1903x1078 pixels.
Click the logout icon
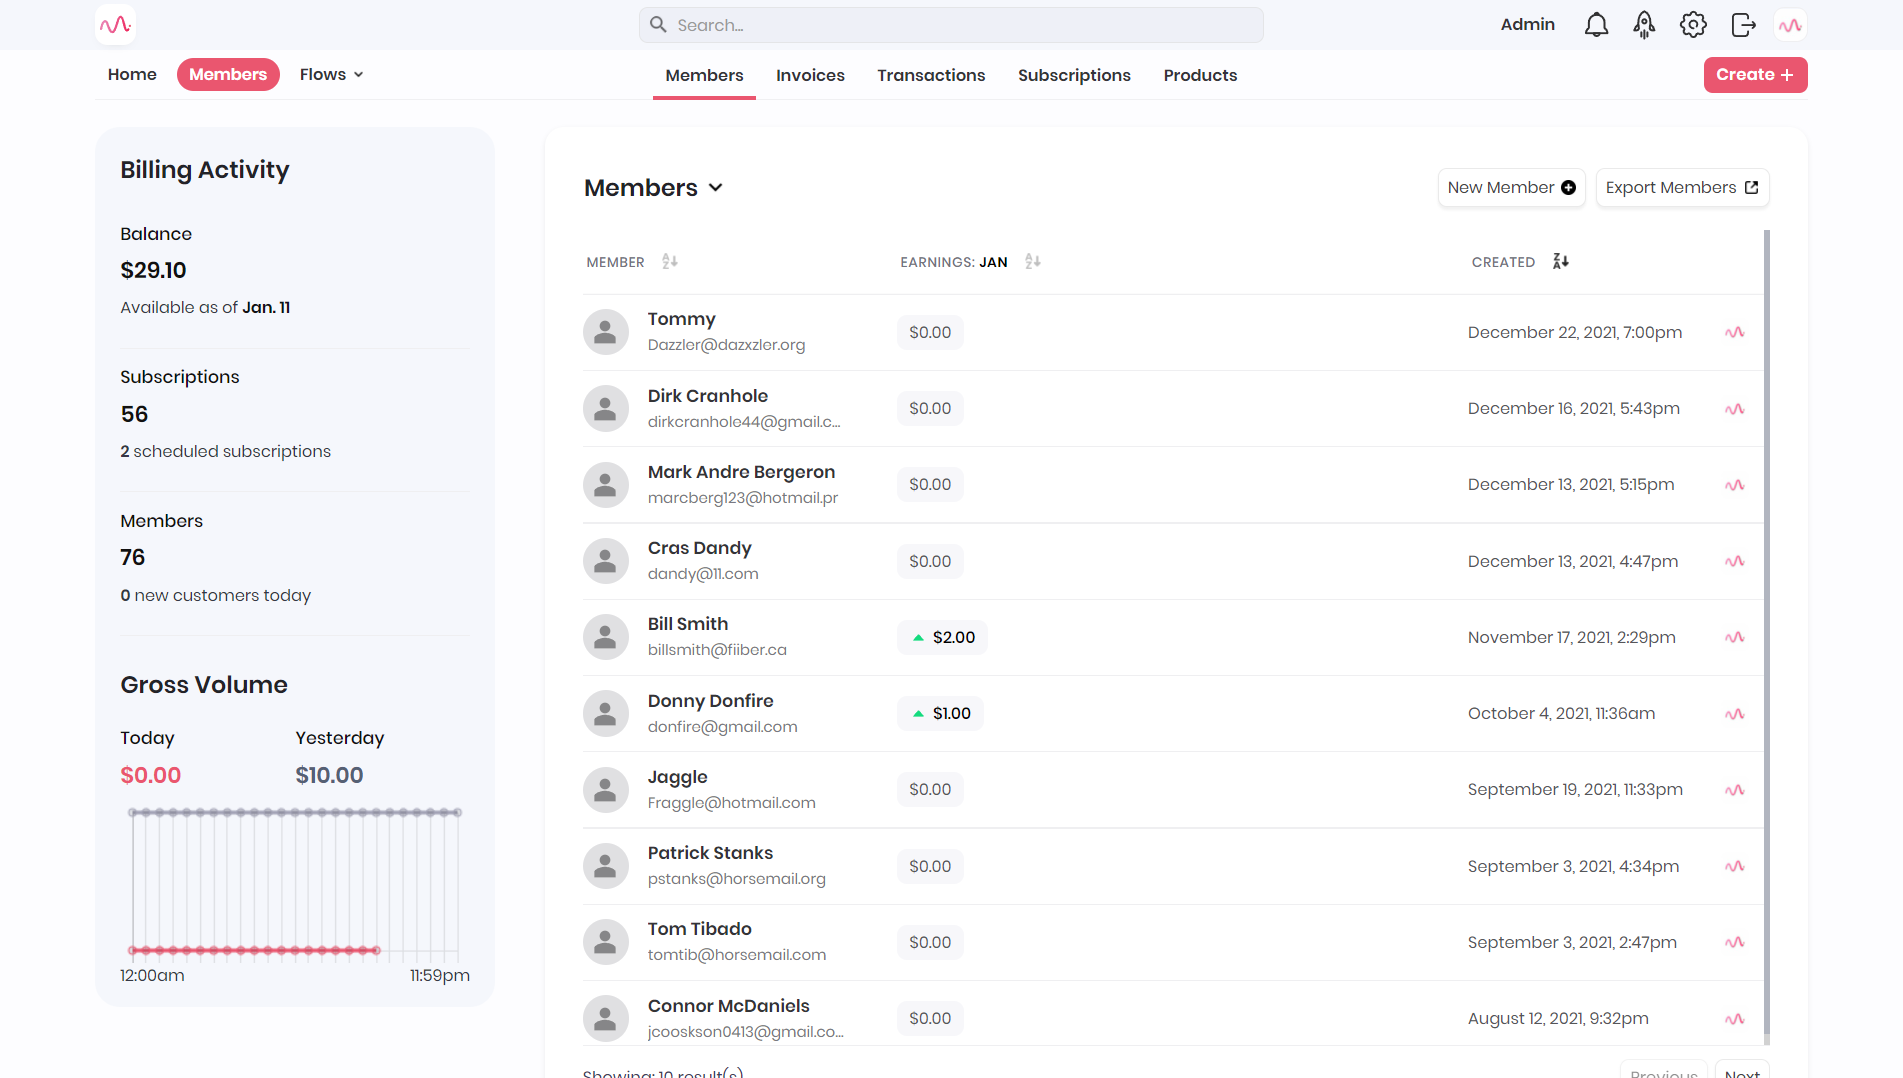point(1743,25)
